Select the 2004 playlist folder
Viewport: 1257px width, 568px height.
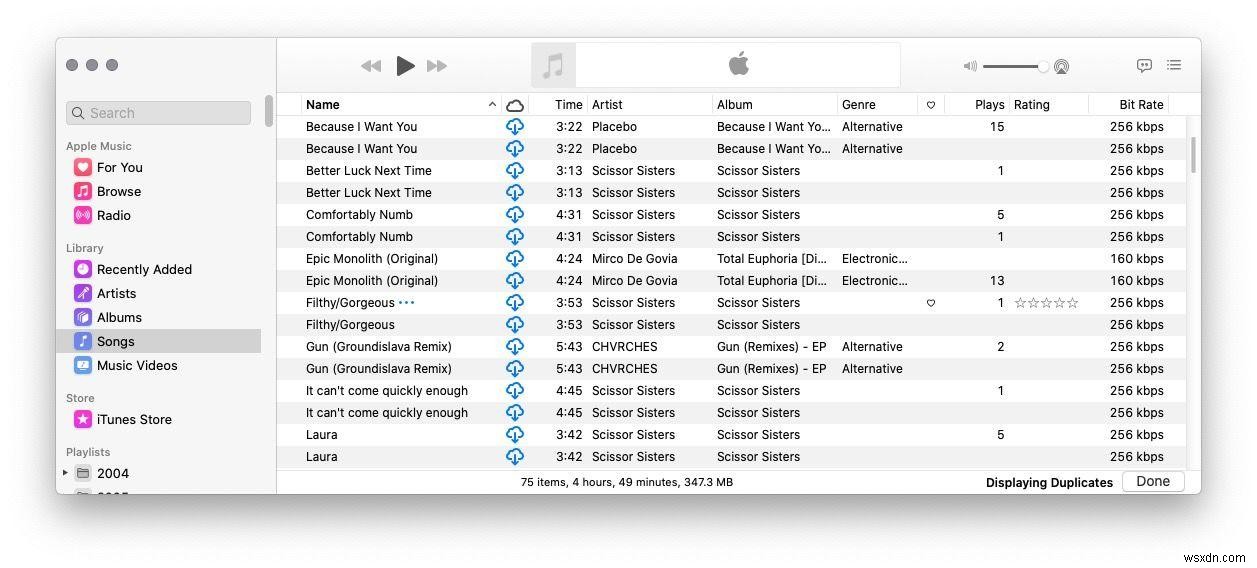pyautogui.click(x=112, y=473)
